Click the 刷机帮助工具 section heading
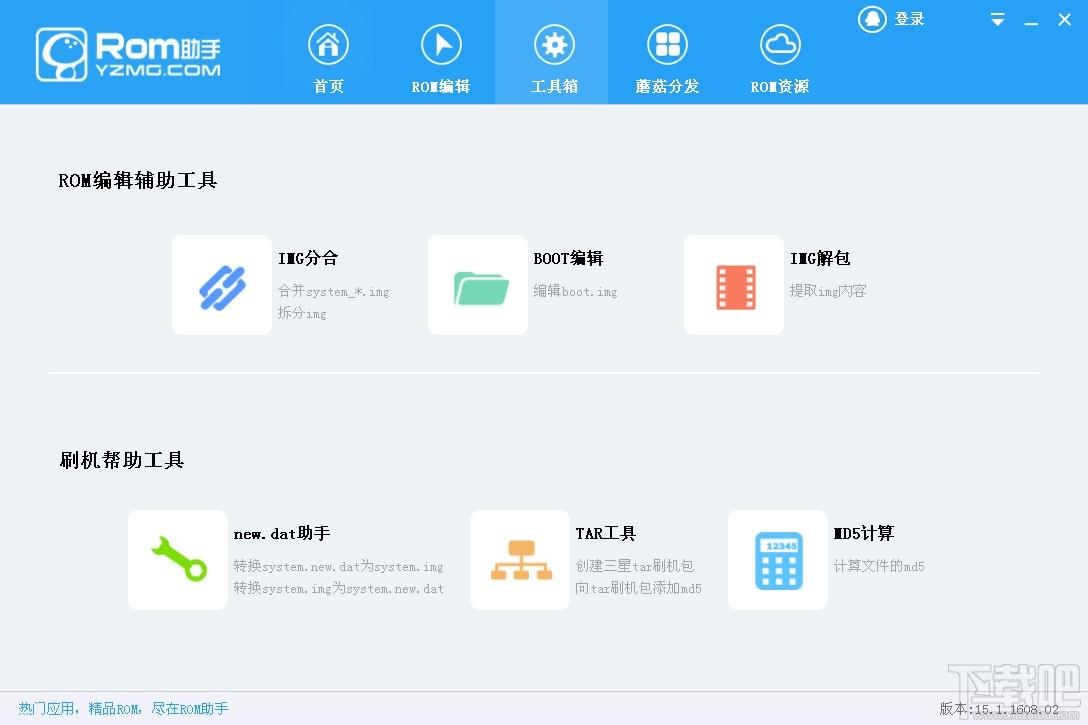The height and width of the screenshot is (725, 1088). [x=121, y=460]
